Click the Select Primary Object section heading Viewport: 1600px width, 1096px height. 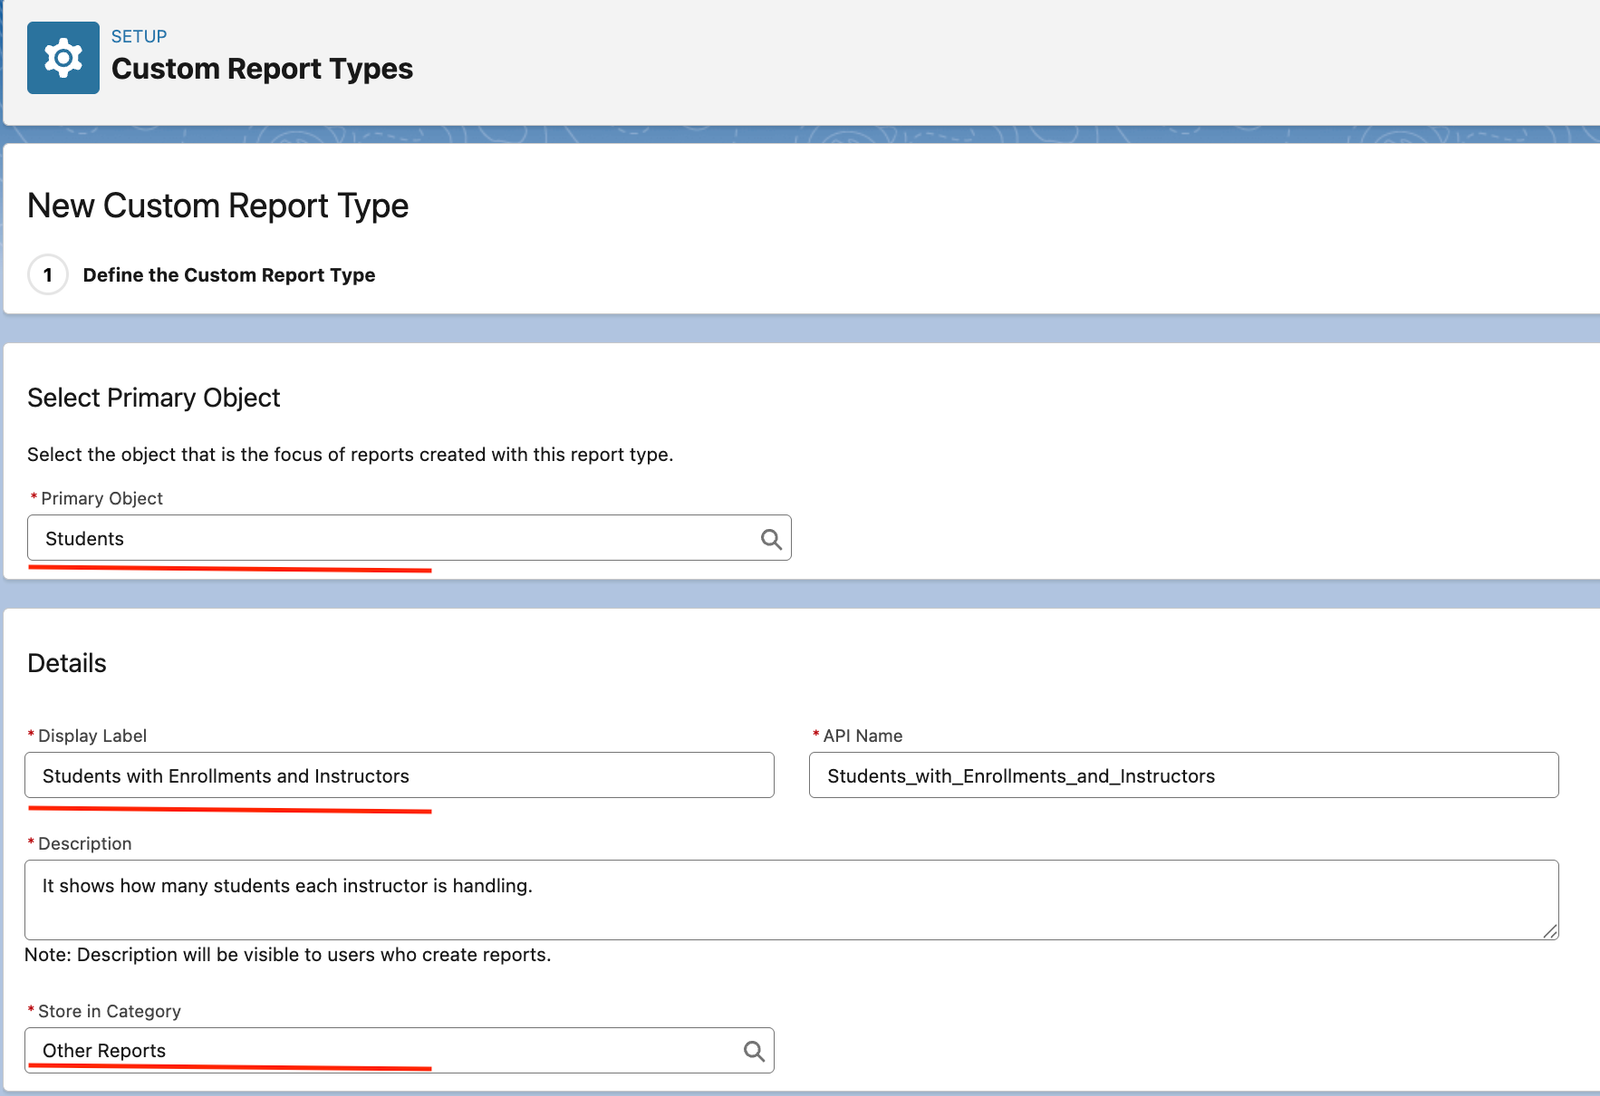point(154,398)
